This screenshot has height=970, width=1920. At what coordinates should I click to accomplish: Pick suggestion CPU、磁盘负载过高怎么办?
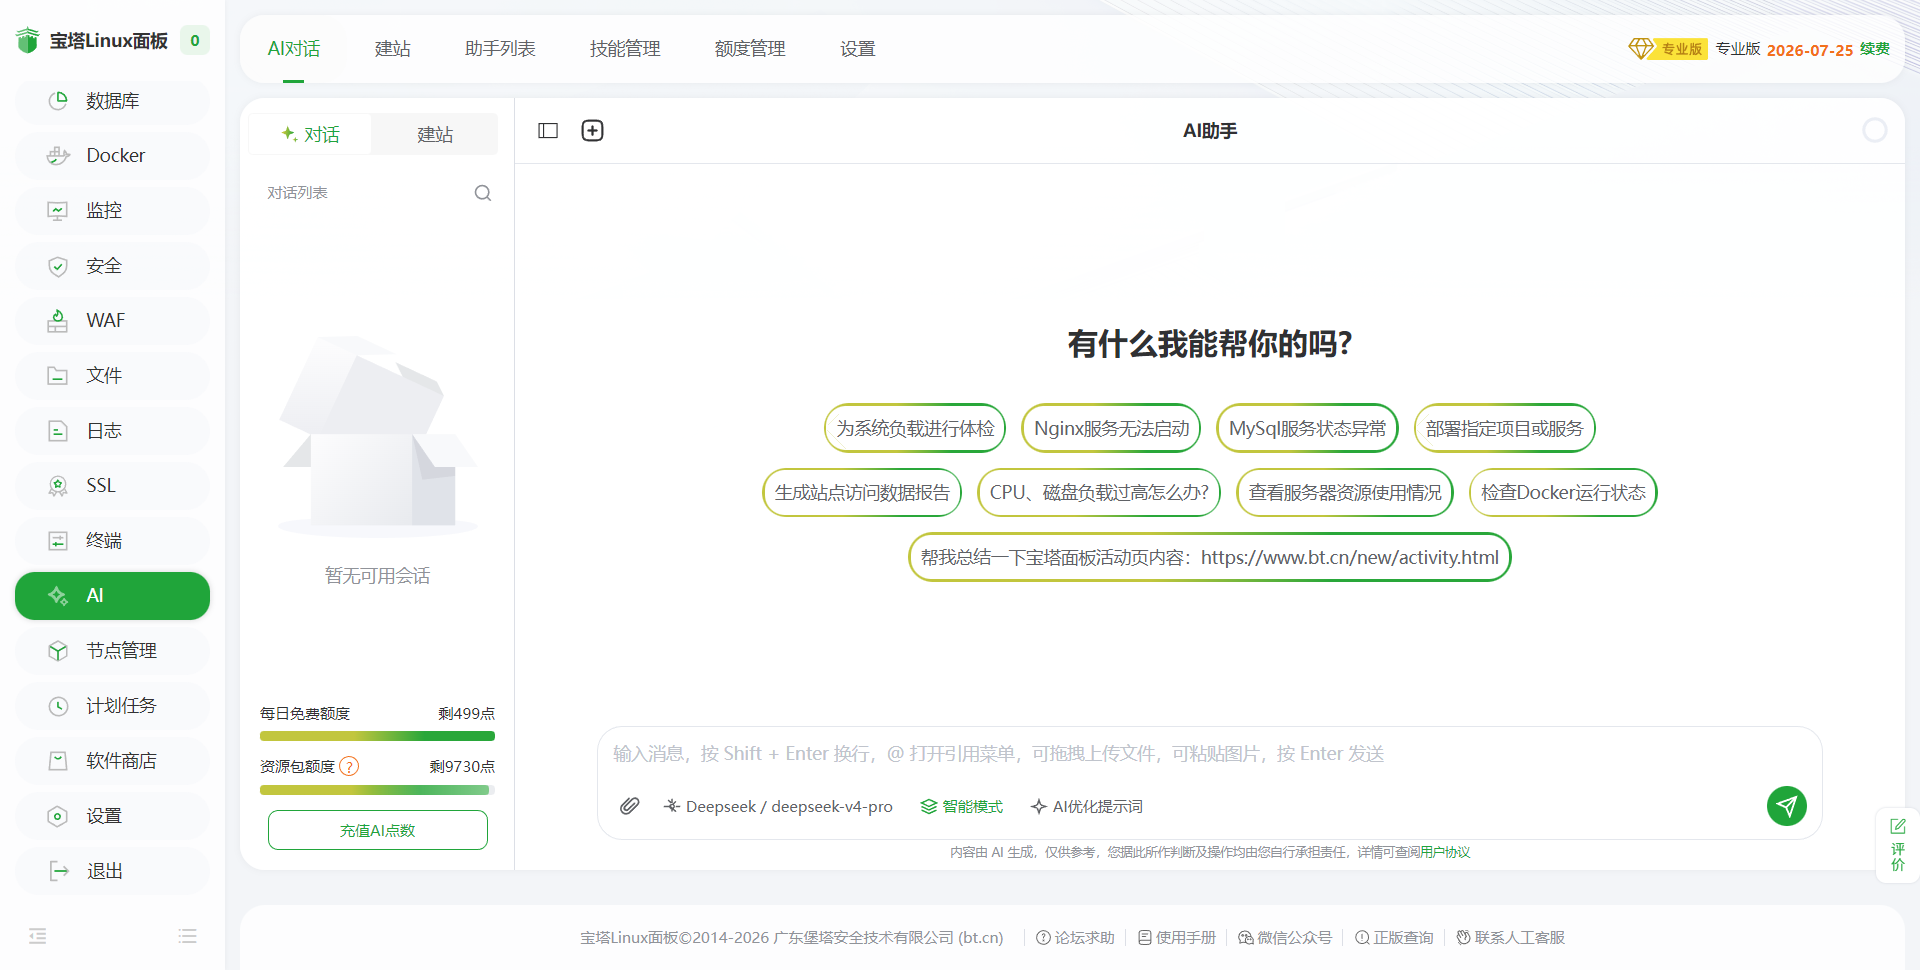[1099, 493]
